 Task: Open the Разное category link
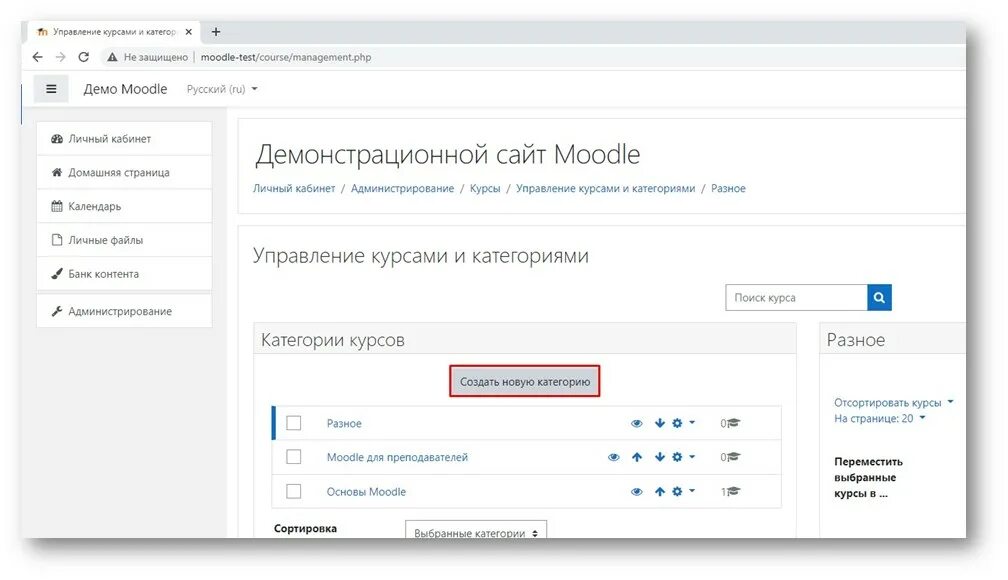pos(344,423)
